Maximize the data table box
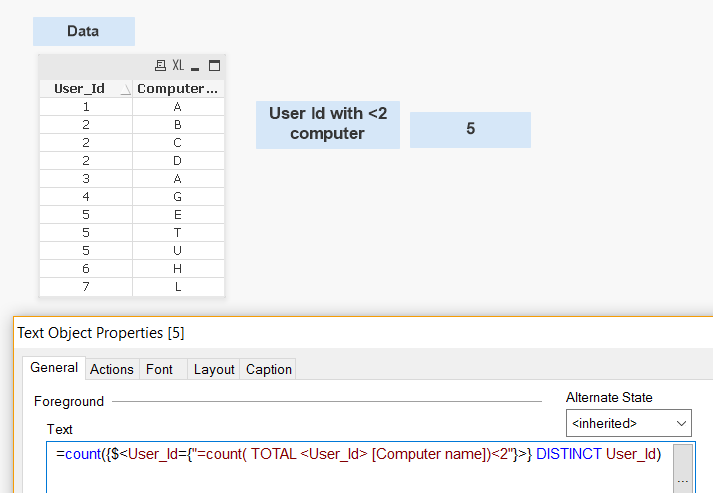 tap(214, 66)
